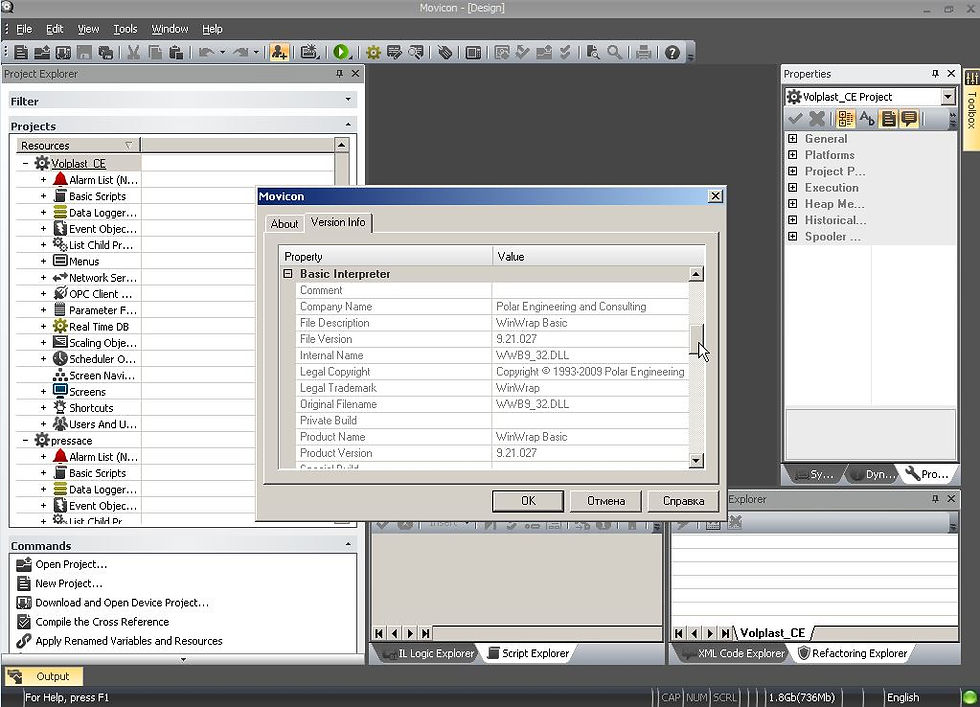This screenshot has width=980, height=707.
Task: Click last-tab arrow beside Volplast_CE tab
Action: pos(725,633)
